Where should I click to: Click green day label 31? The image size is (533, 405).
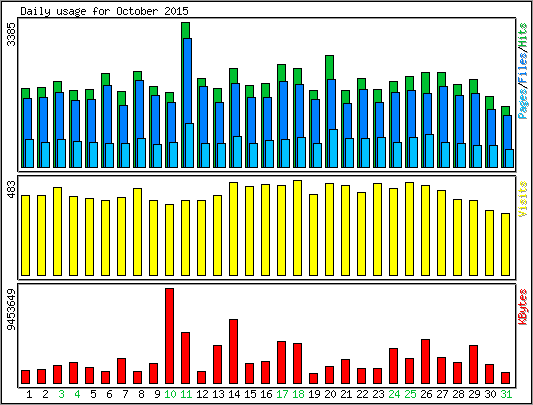[x=506, y=394]
